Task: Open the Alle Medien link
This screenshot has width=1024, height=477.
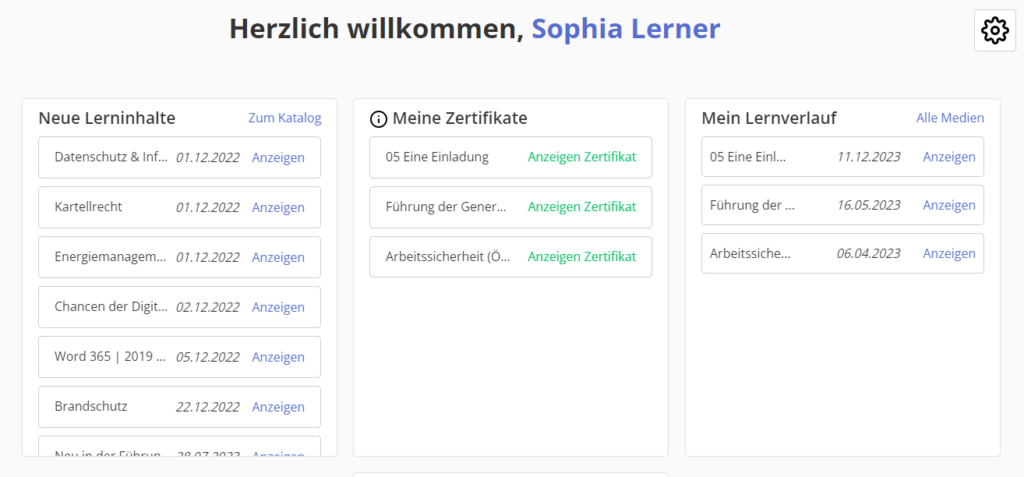Action: click(949, 118)
